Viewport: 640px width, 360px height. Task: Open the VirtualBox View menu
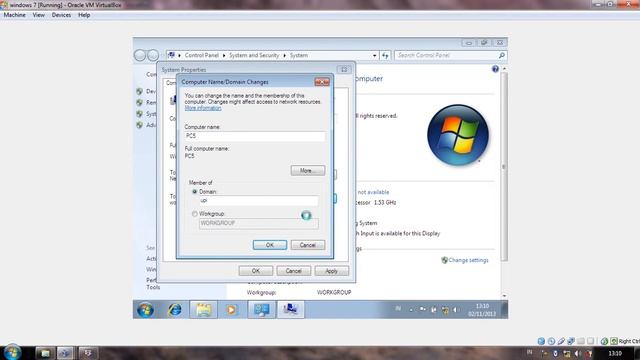click(x=39, y=15)
